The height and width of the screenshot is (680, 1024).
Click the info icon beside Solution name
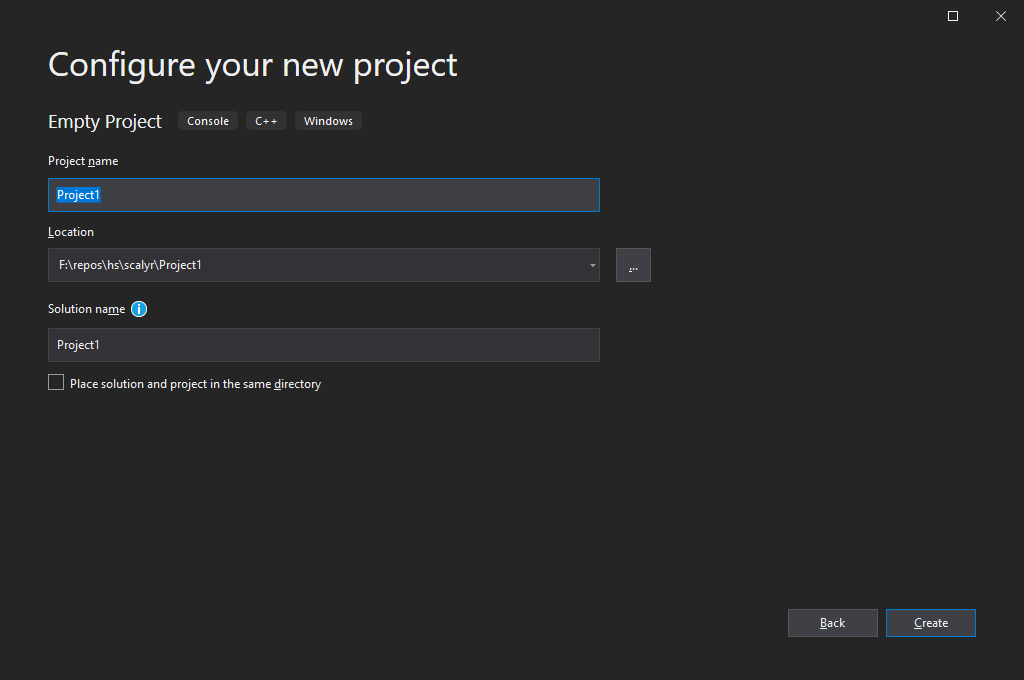pyautogui.click(x=139, y=309)
